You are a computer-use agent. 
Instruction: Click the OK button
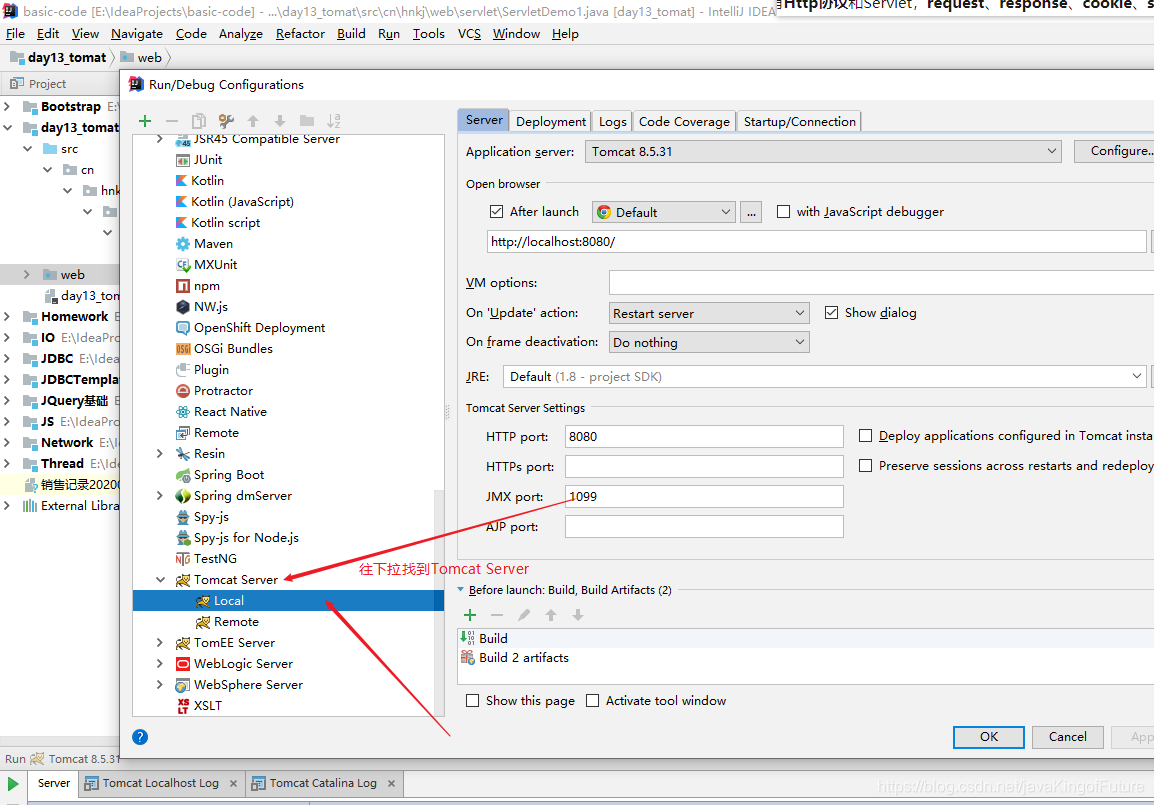tap(988, 737)
